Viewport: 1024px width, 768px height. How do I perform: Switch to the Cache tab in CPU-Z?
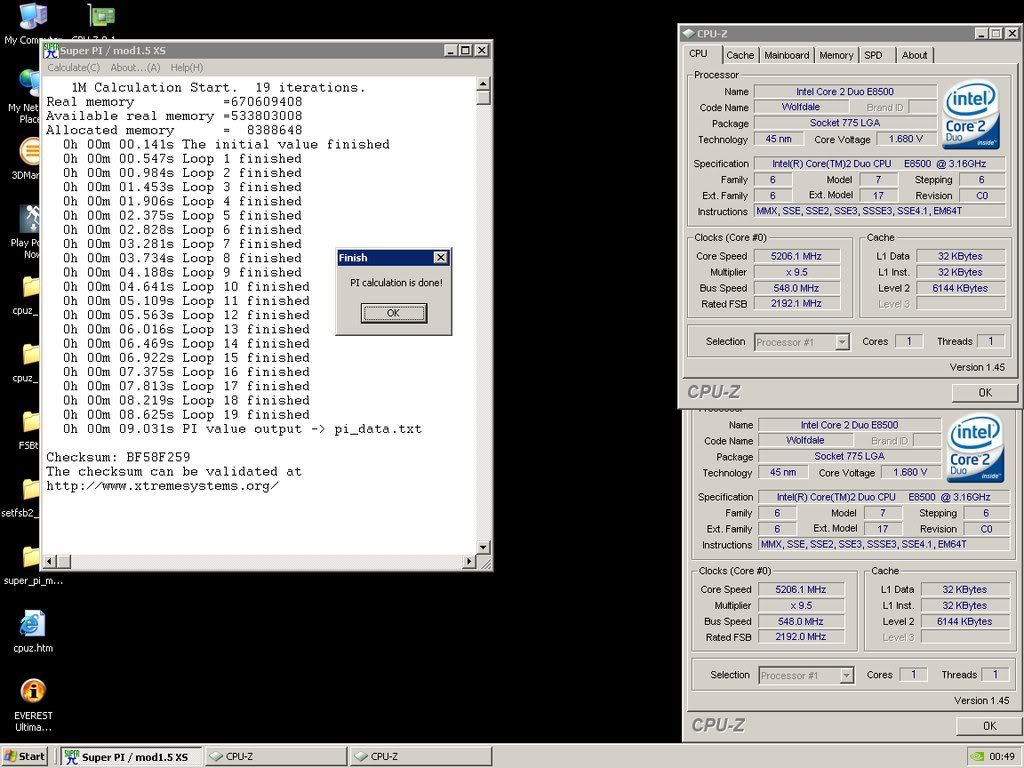point(740,56)
